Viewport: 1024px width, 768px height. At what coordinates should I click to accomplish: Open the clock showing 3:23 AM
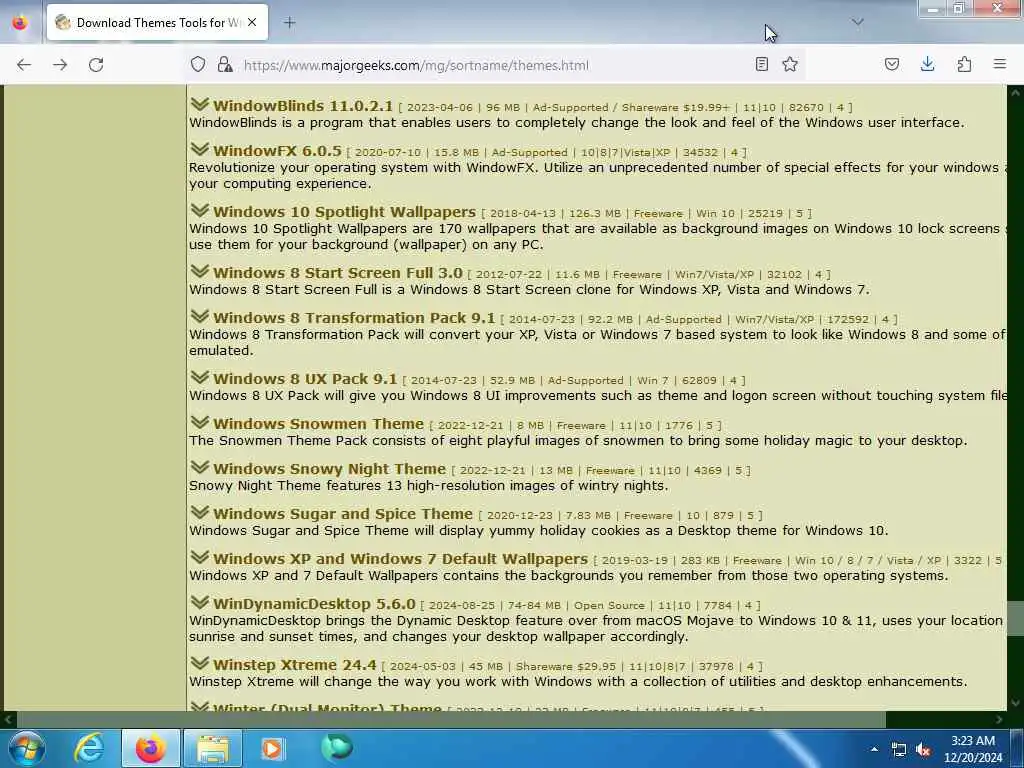click(973, 749)
